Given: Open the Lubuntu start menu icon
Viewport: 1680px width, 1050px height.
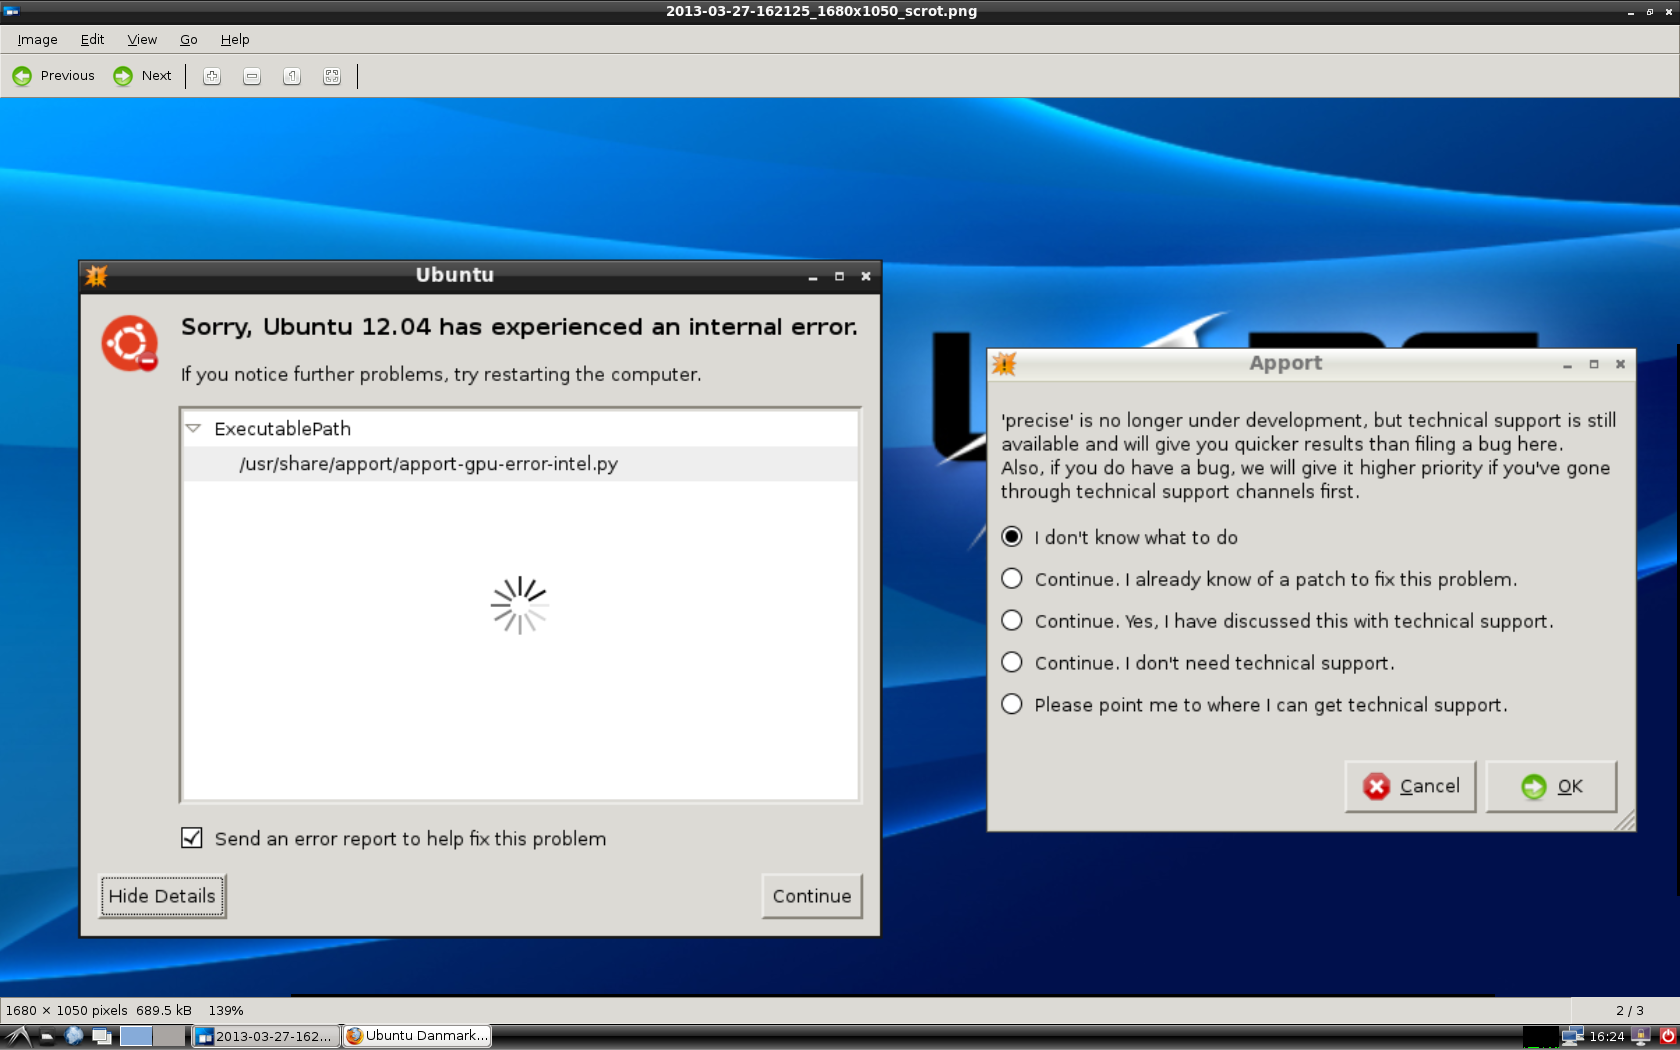Looking at the screenshot, I should click(x=17, y=1036).
